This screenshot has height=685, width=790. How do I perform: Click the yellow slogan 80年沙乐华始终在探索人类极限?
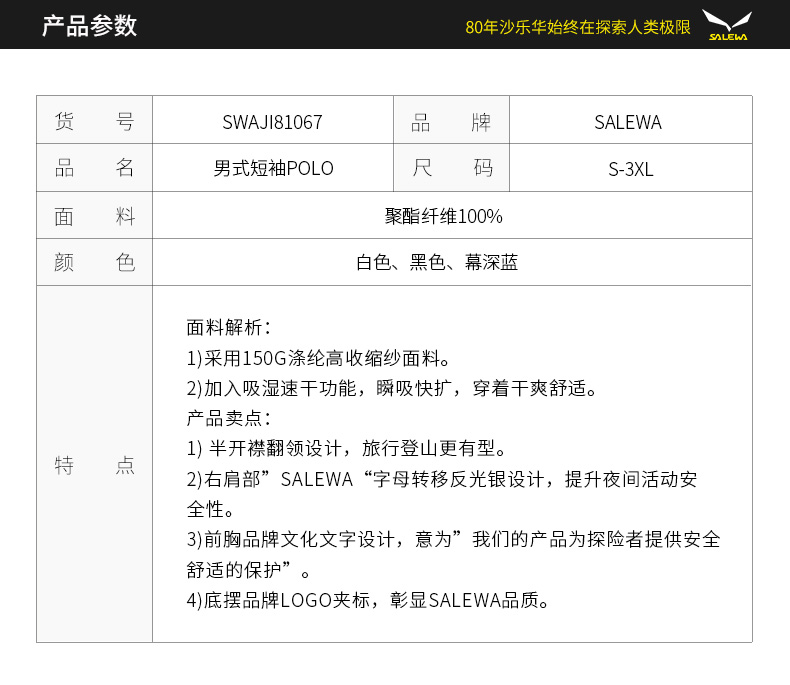pyautogui.click(x=578, y=27)
